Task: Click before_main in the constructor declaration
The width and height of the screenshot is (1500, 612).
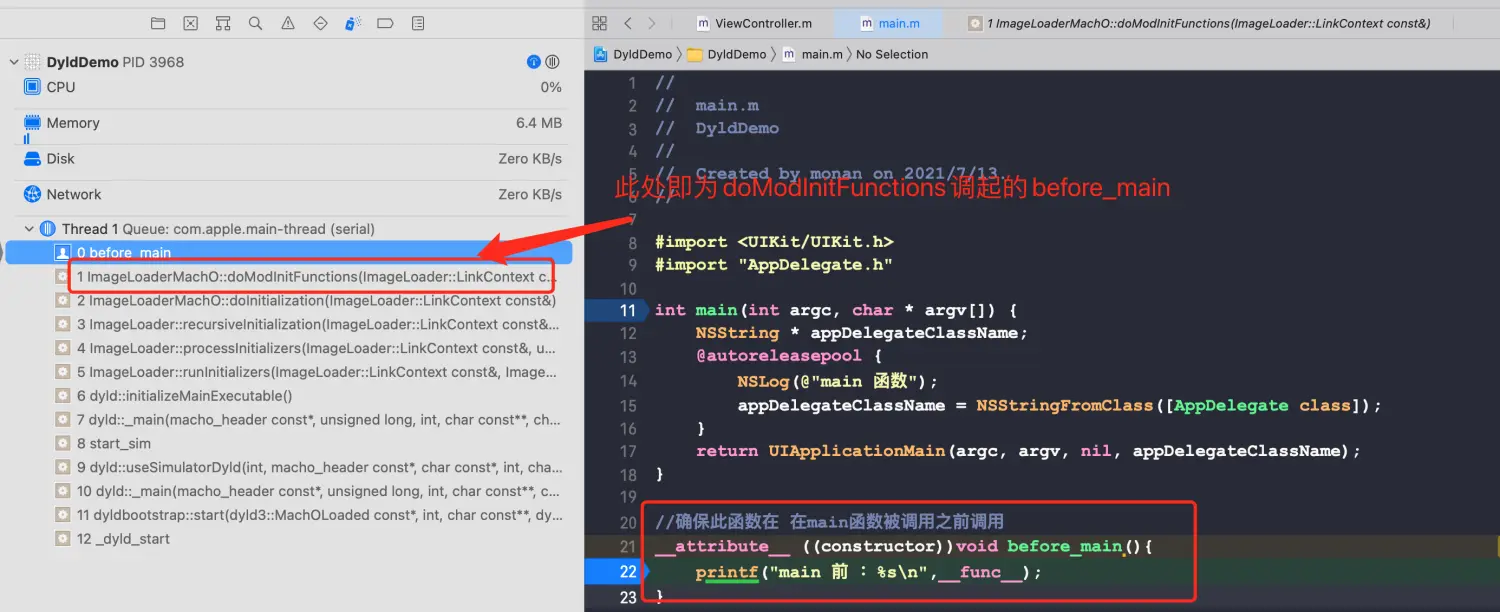Action: coord(1066,547)
